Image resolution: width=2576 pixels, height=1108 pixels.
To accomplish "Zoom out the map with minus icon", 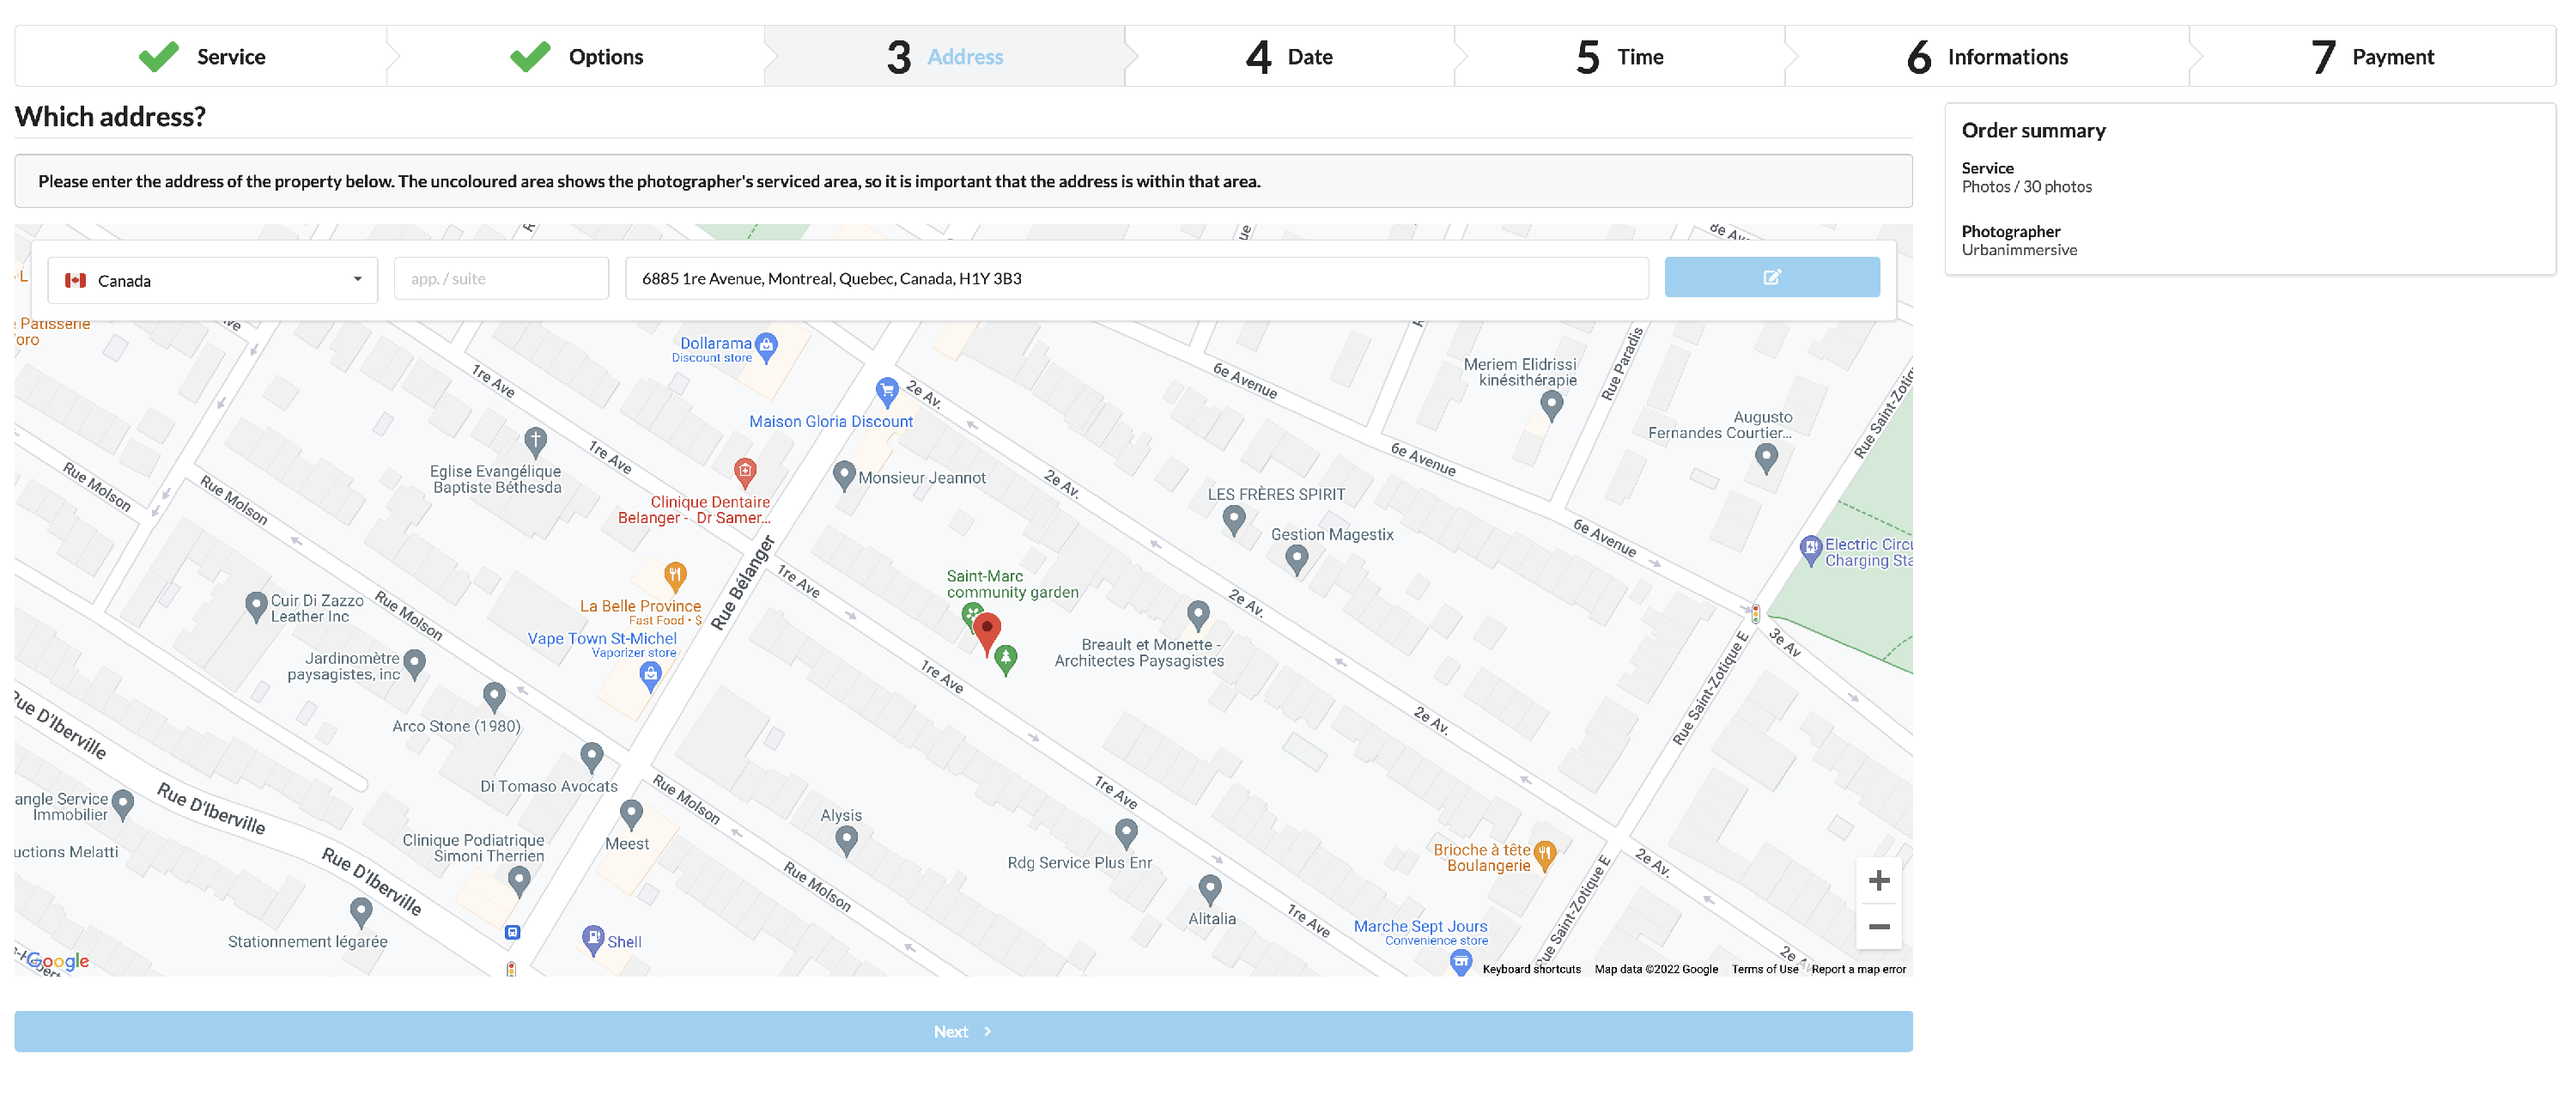I will pyautogui.click(x=1878, y=927).
